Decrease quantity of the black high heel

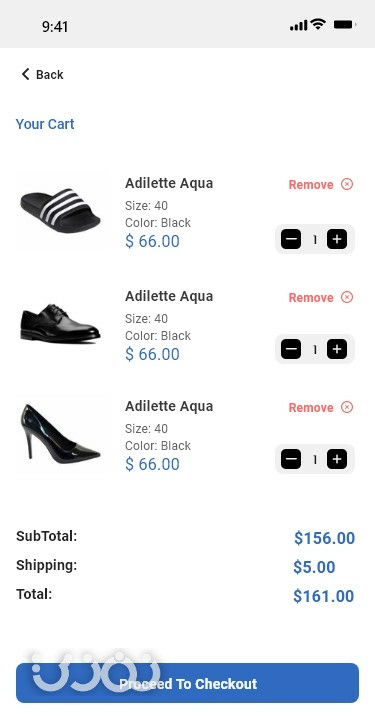291,459
